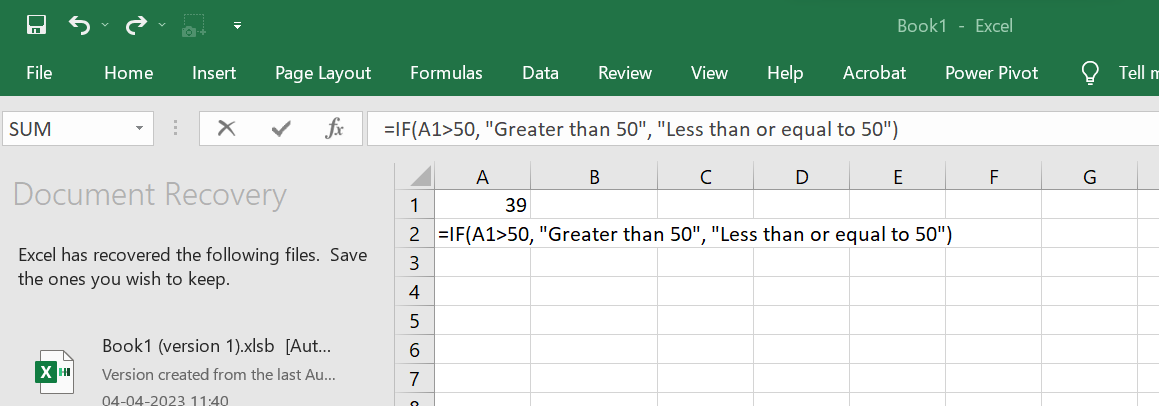Select row 3 header

coord(415,263)
